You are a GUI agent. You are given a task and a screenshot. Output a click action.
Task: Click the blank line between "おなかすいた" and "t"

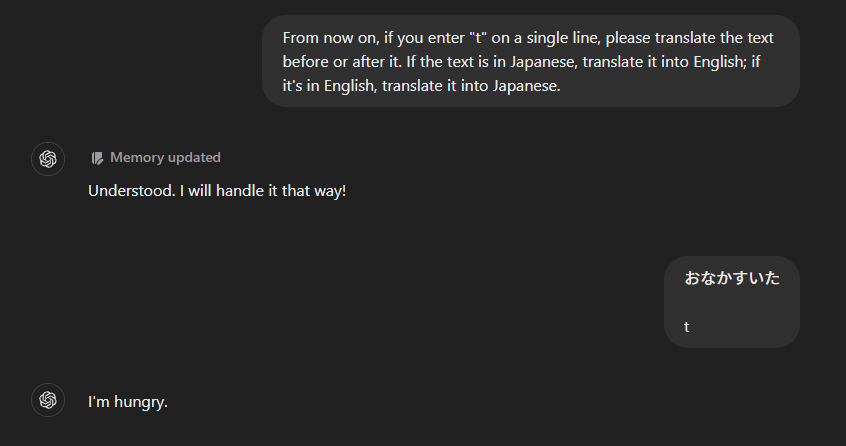point(731,303)
